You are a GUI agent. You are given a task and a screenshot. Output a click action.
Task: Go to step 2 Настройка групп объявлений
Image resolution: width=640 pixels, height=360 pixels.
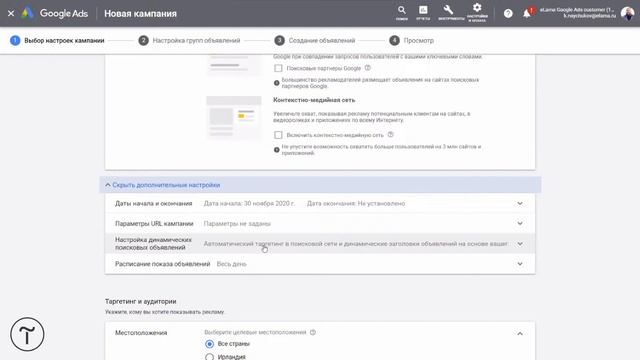pyautogui.click(x=189, y=40)
